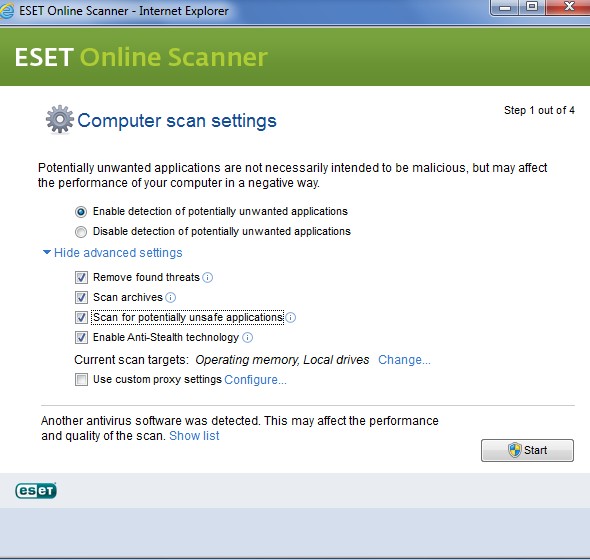Enable Use custom proxy settings checkbox
Viewport: 590px width, 560px height.
(x=81, y=380)
